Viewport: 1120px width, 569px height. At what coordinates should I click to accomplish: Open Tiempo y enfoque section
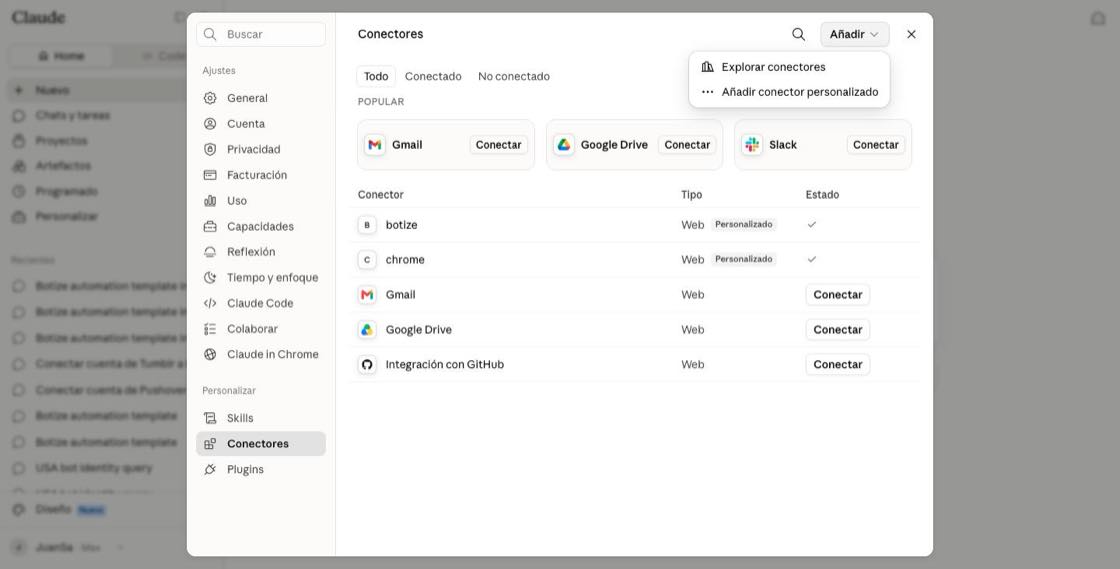coord(261,278)
